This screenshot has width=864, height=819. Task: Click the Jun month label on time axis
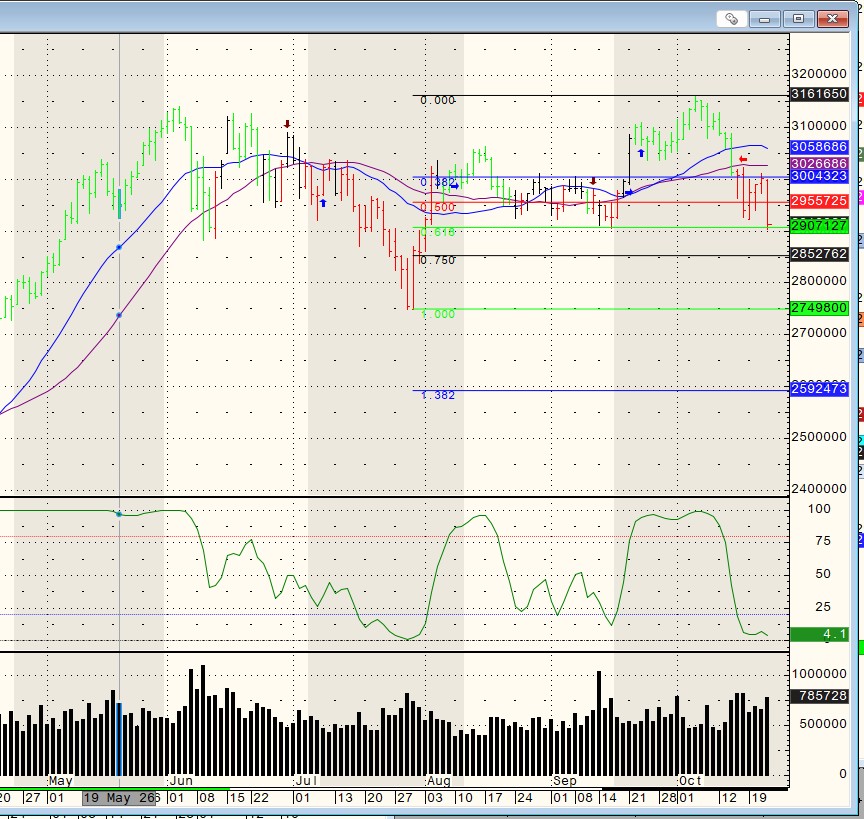tap(181, 781)
